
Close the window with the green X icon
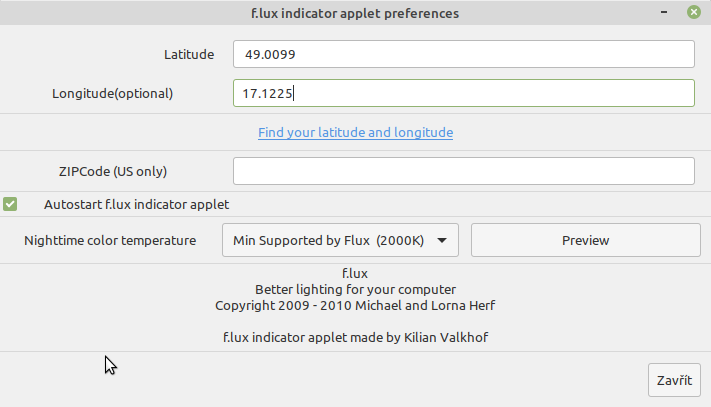pyautogui.click(x=693, y=13)
